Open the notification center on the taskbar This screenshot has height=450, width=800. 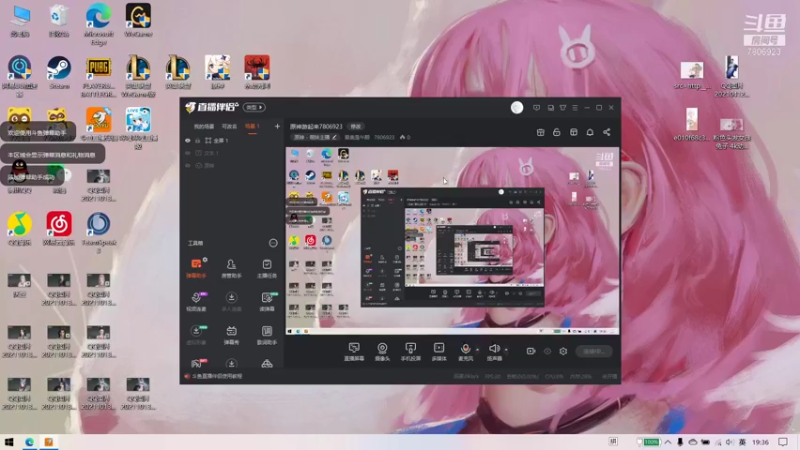pyautogui.click(x=783, y=442)
